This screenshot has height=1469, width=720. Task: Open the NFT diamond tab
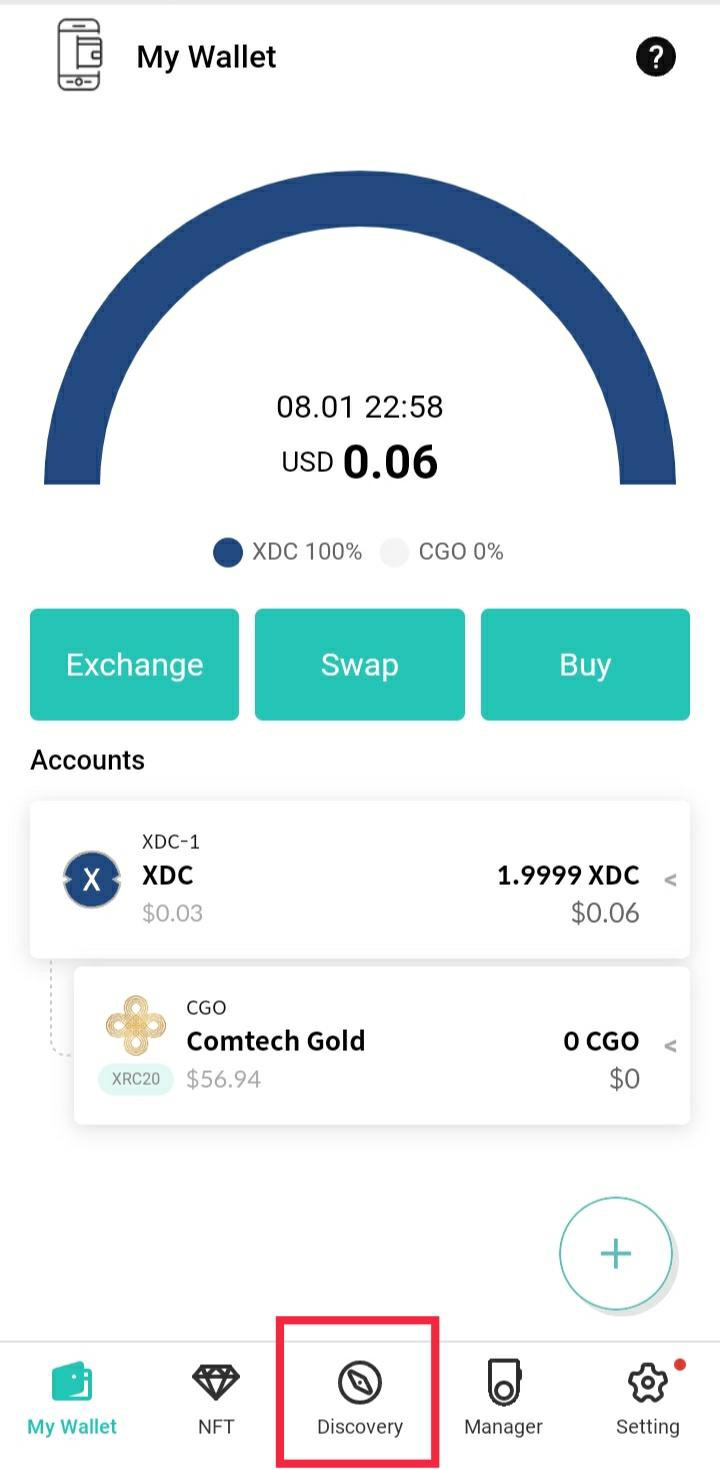click(216, 1398)
